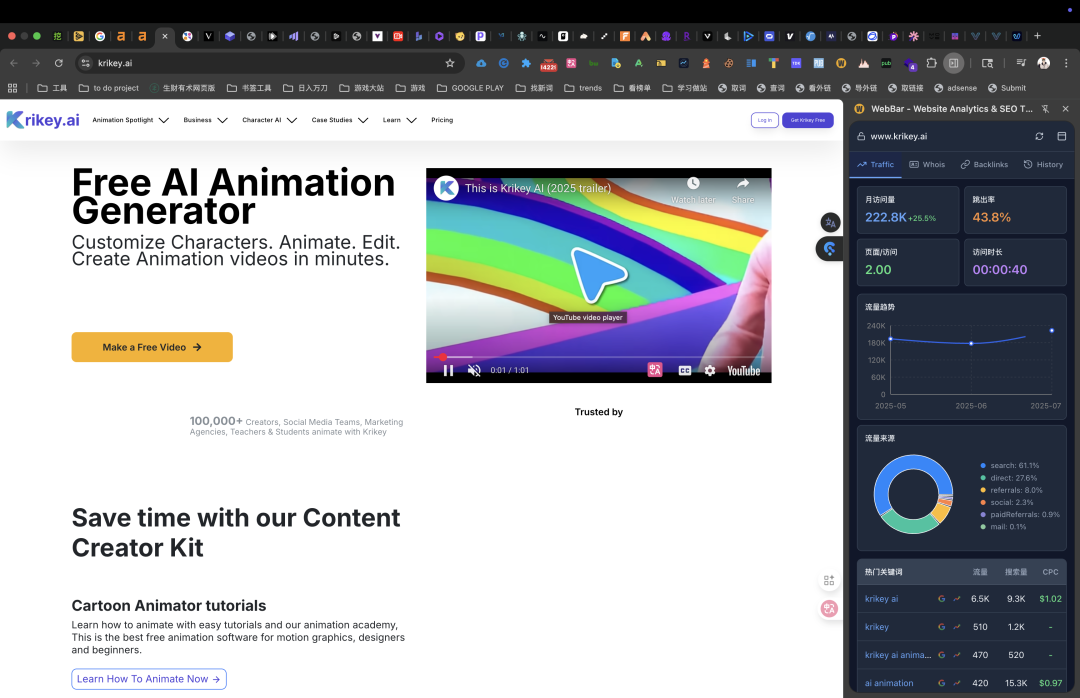
Task: Close the WebBar side panel
Action: tap(1066, 109)
